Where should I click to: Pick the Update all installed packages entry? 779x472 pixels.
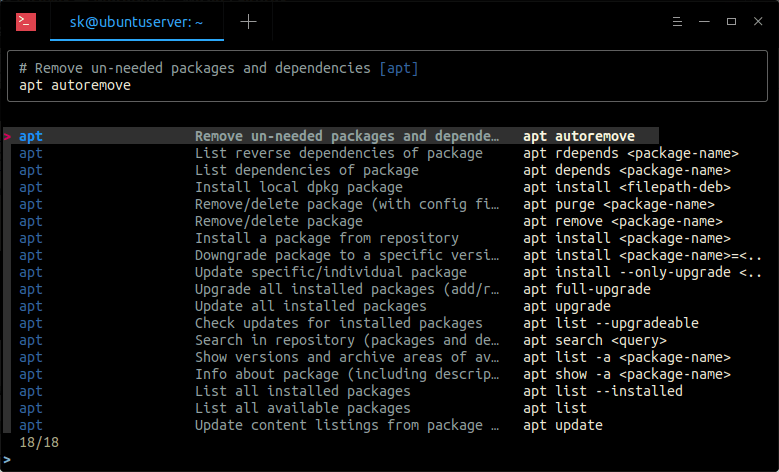tap(310, 306)
